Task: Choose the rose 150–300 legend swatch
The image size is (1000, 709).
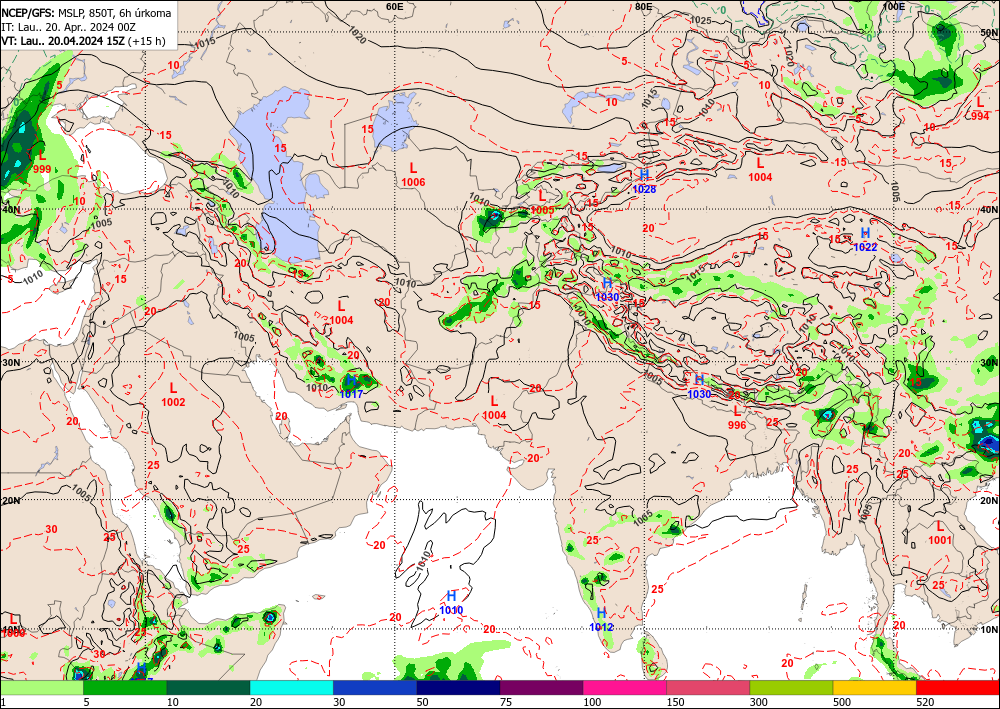Action: click(708, 687)
